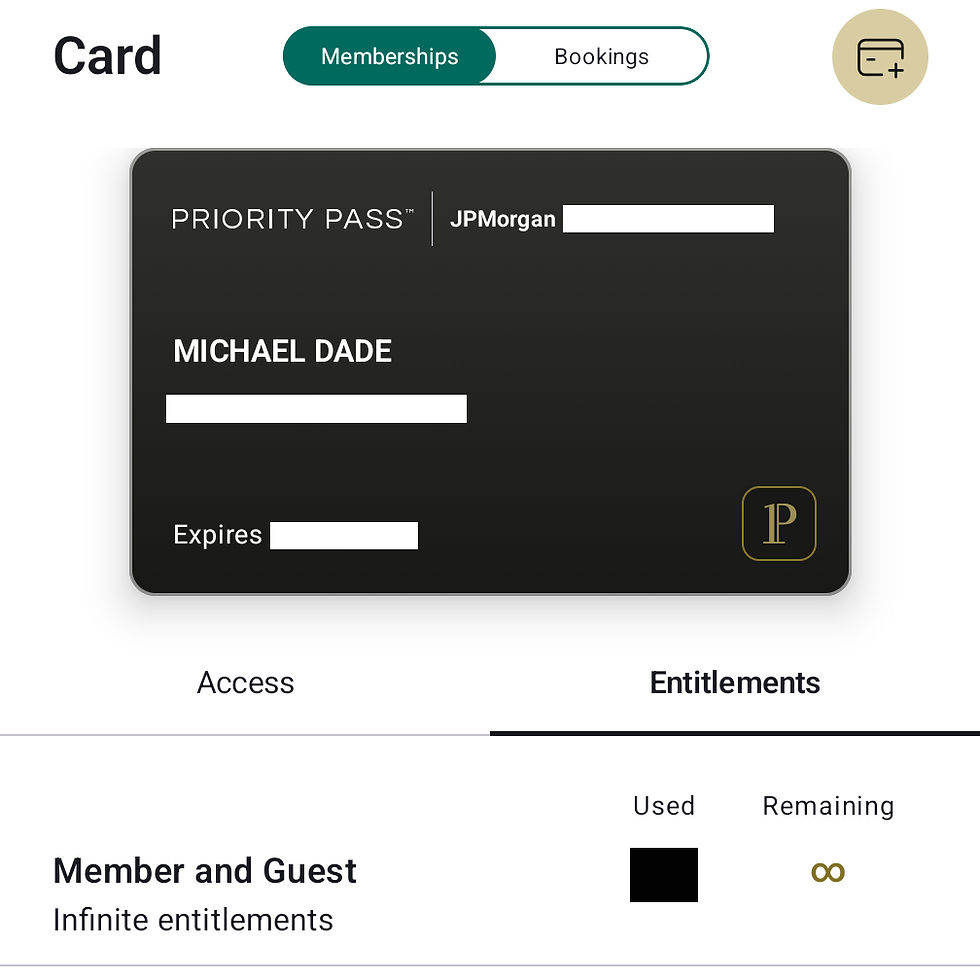Viewport: 980px width, 980px height.
Task: Tap the Expires label on the card
Action: [217, 535]
